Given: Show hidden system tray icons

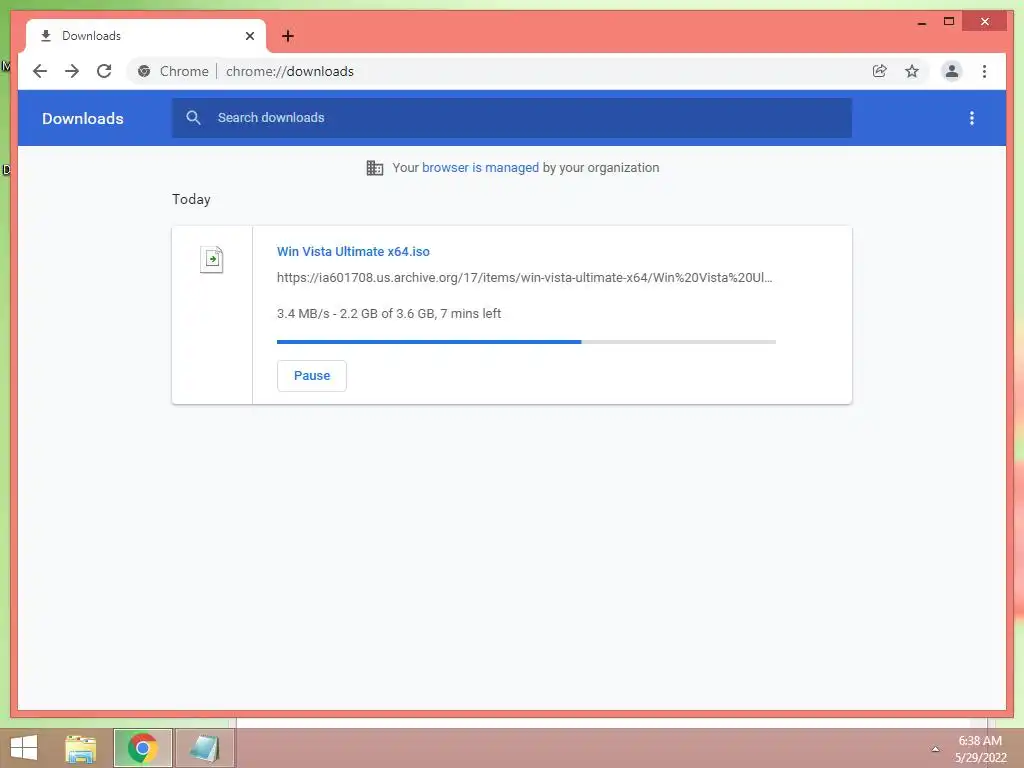Looking at the screenshot, I should coord(935,749).
